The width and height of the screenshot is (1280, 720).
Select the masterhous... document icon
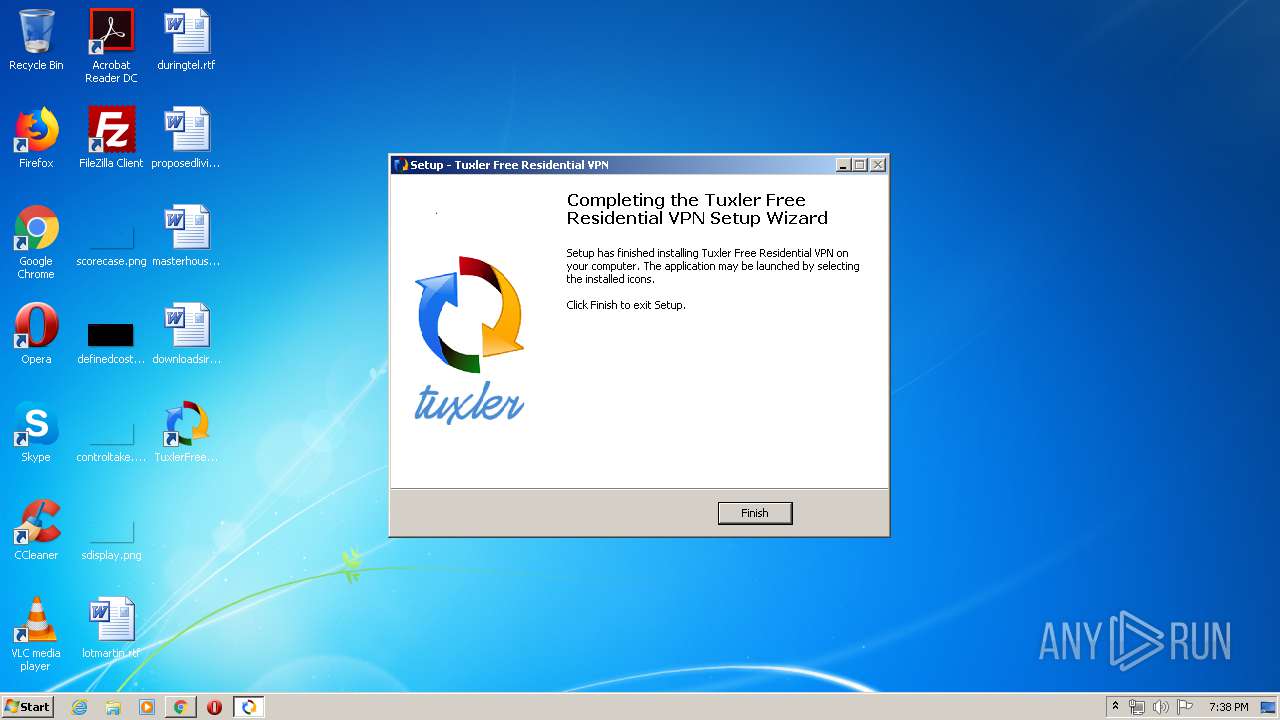pyautogui.click(x=186, y=236)
